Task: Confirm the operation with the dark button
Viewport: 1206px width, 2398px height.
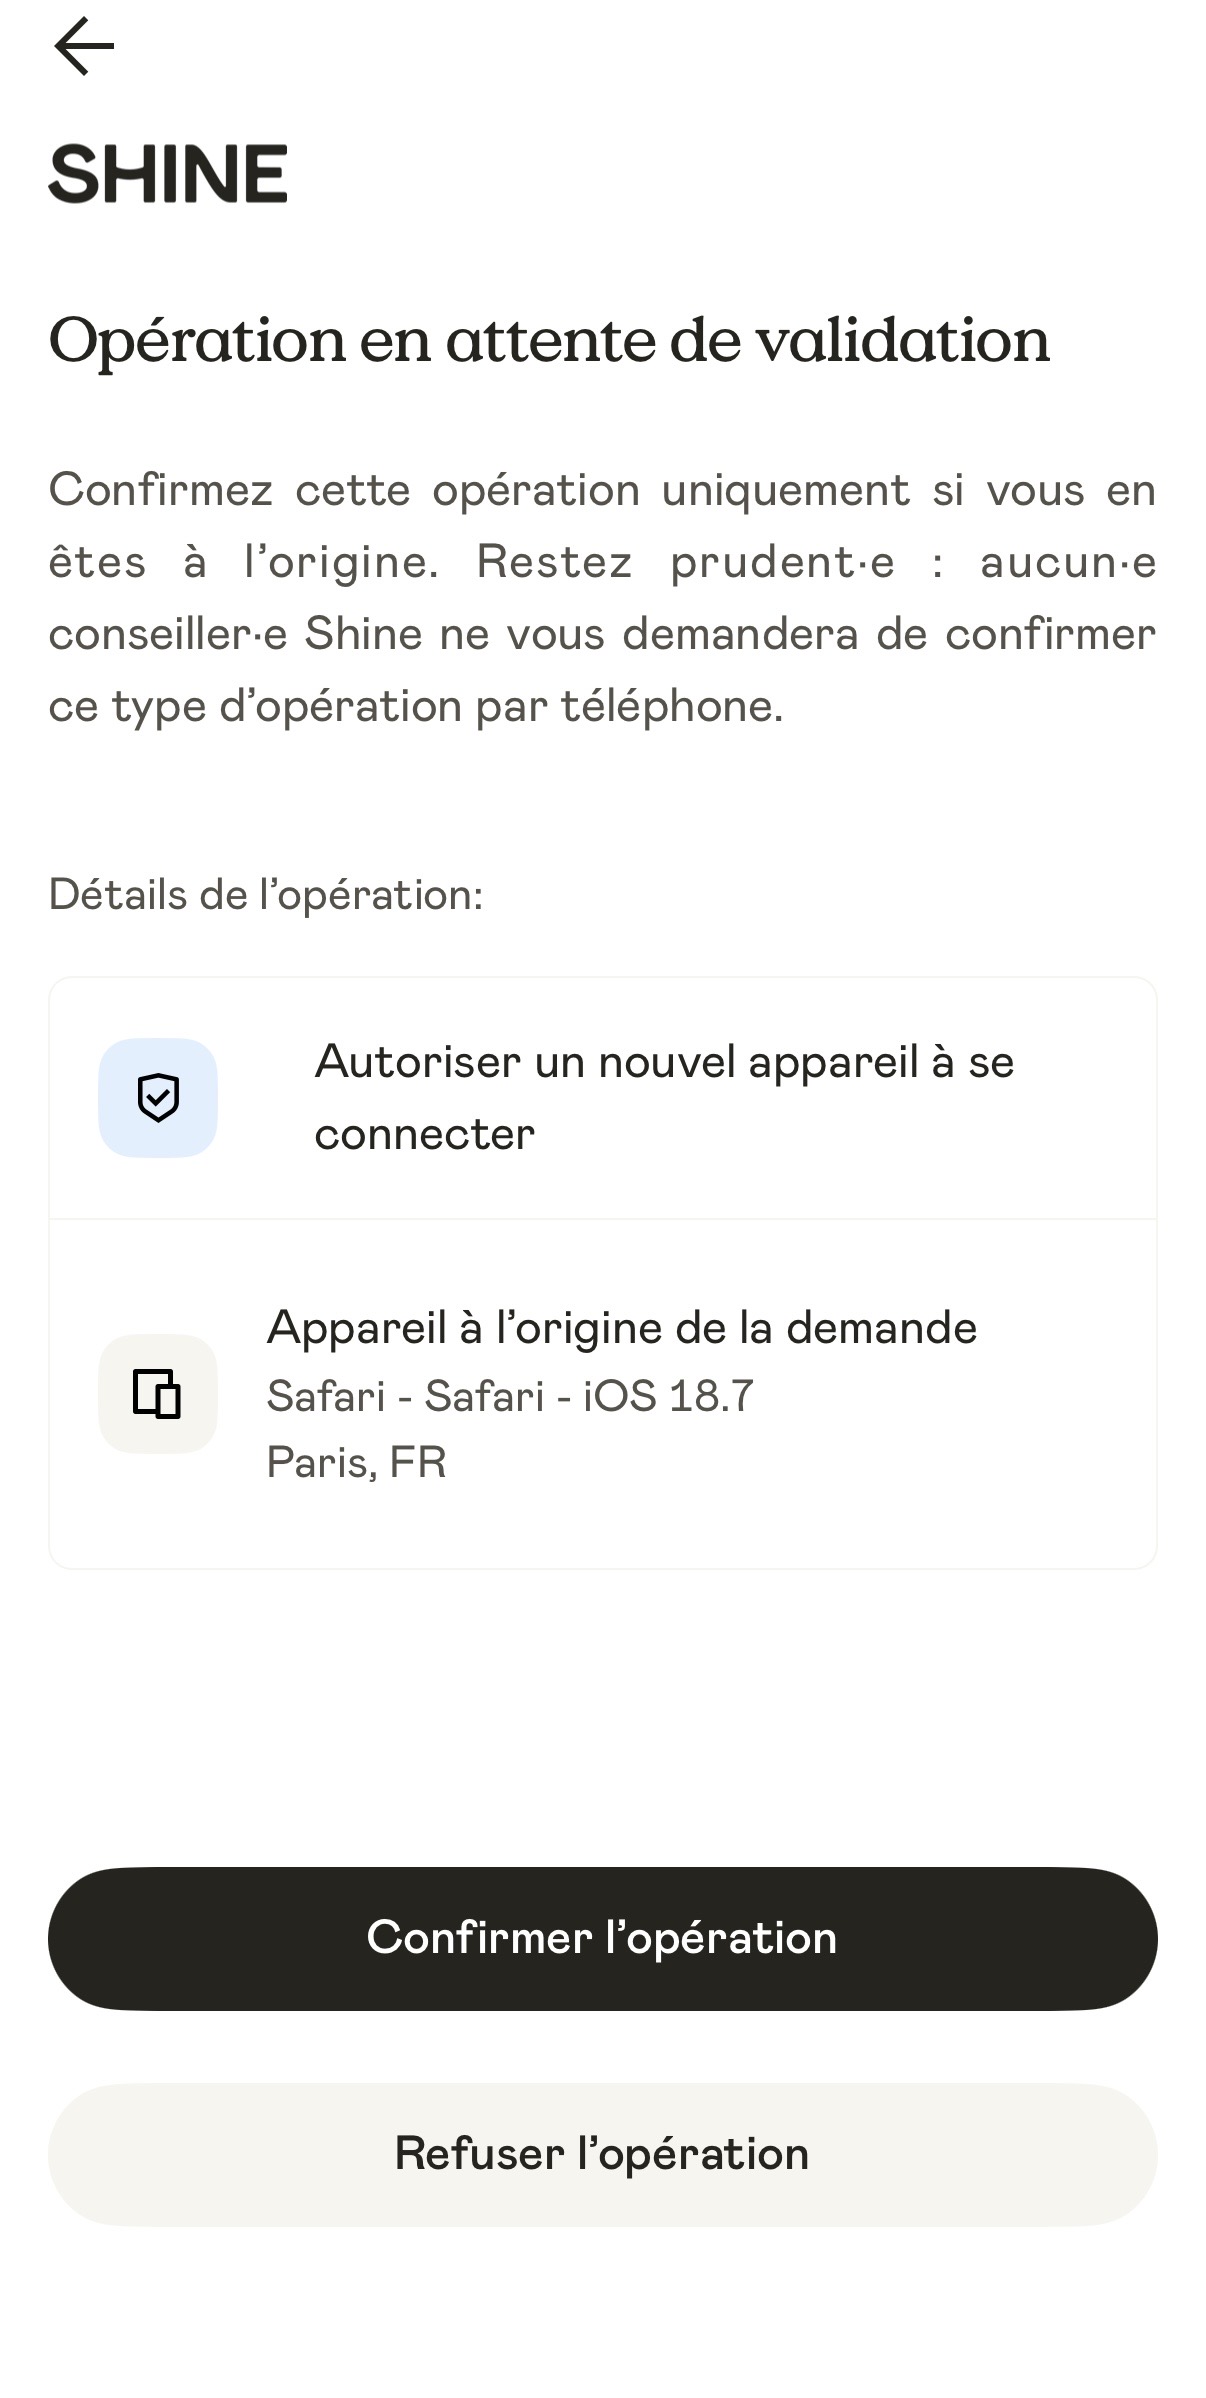Action: click(x=603, y=1938)
